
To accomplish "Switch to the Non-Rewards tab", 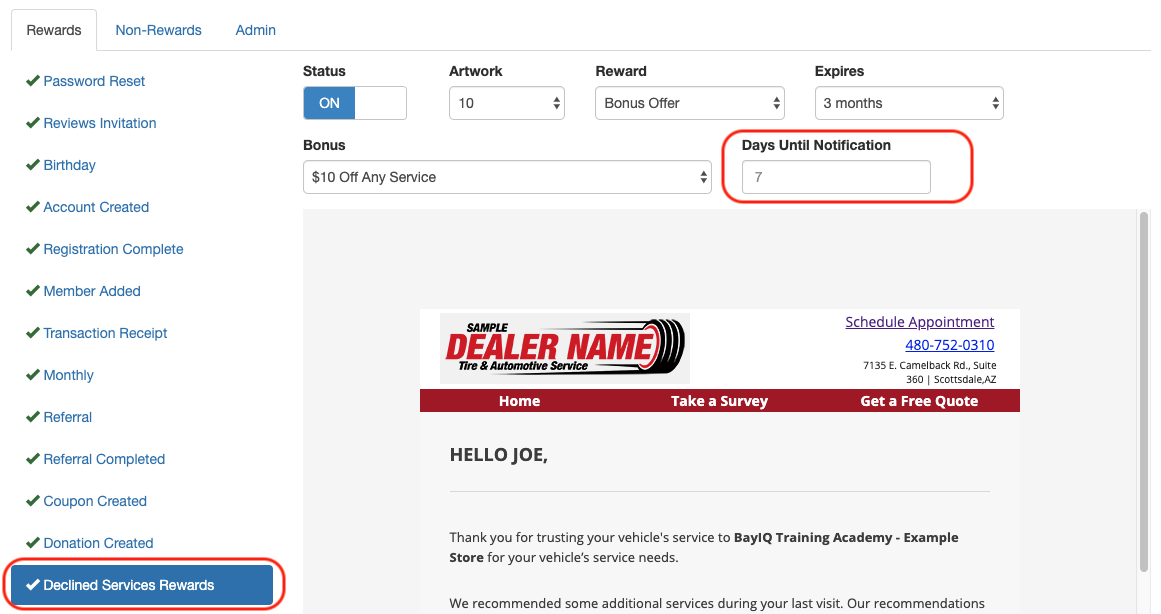I will 158,30.
